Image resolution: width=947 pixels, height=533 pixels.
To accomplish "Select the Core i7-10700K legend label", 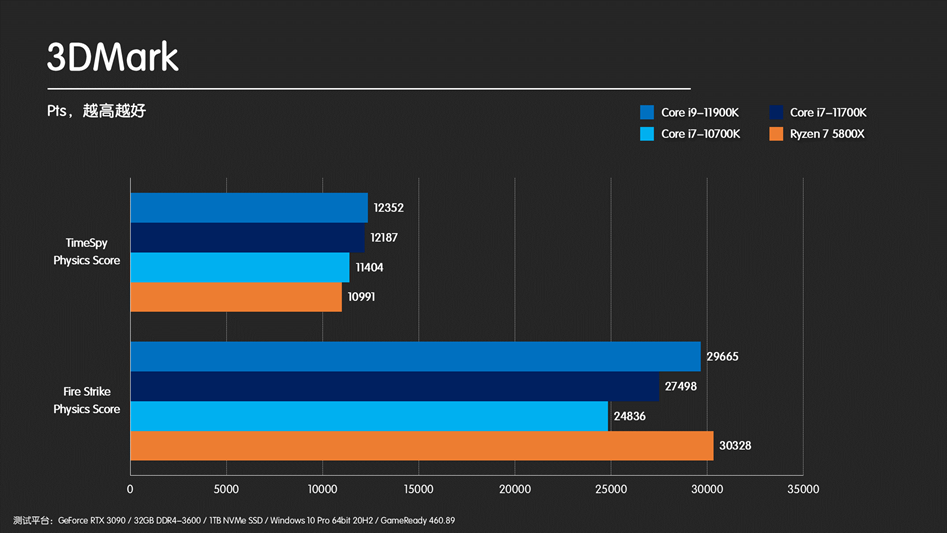I will (x=701, y=134).
